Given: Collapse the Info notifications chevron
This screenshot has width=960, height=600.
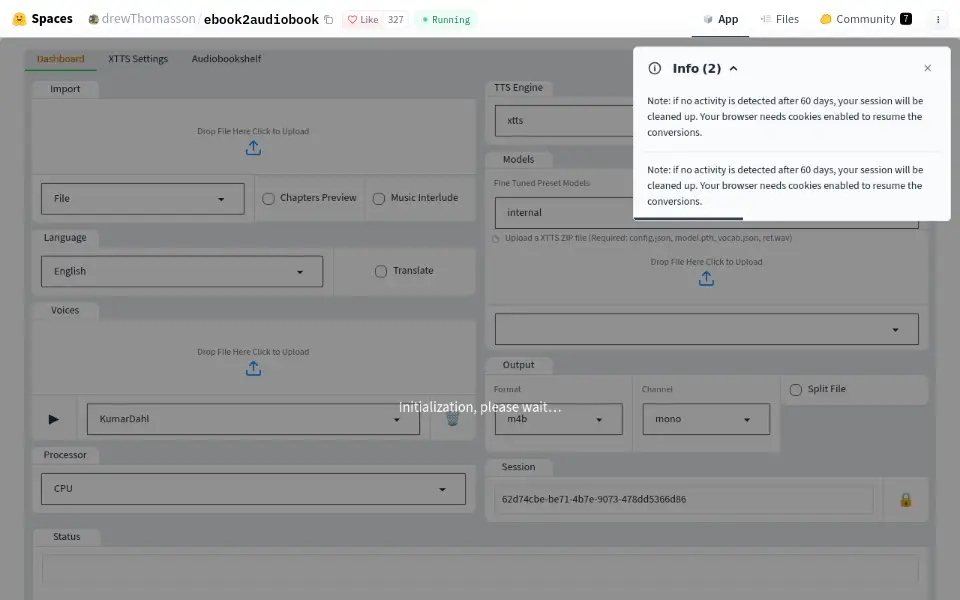Looking at the screenshot, I should pos(733,69).
